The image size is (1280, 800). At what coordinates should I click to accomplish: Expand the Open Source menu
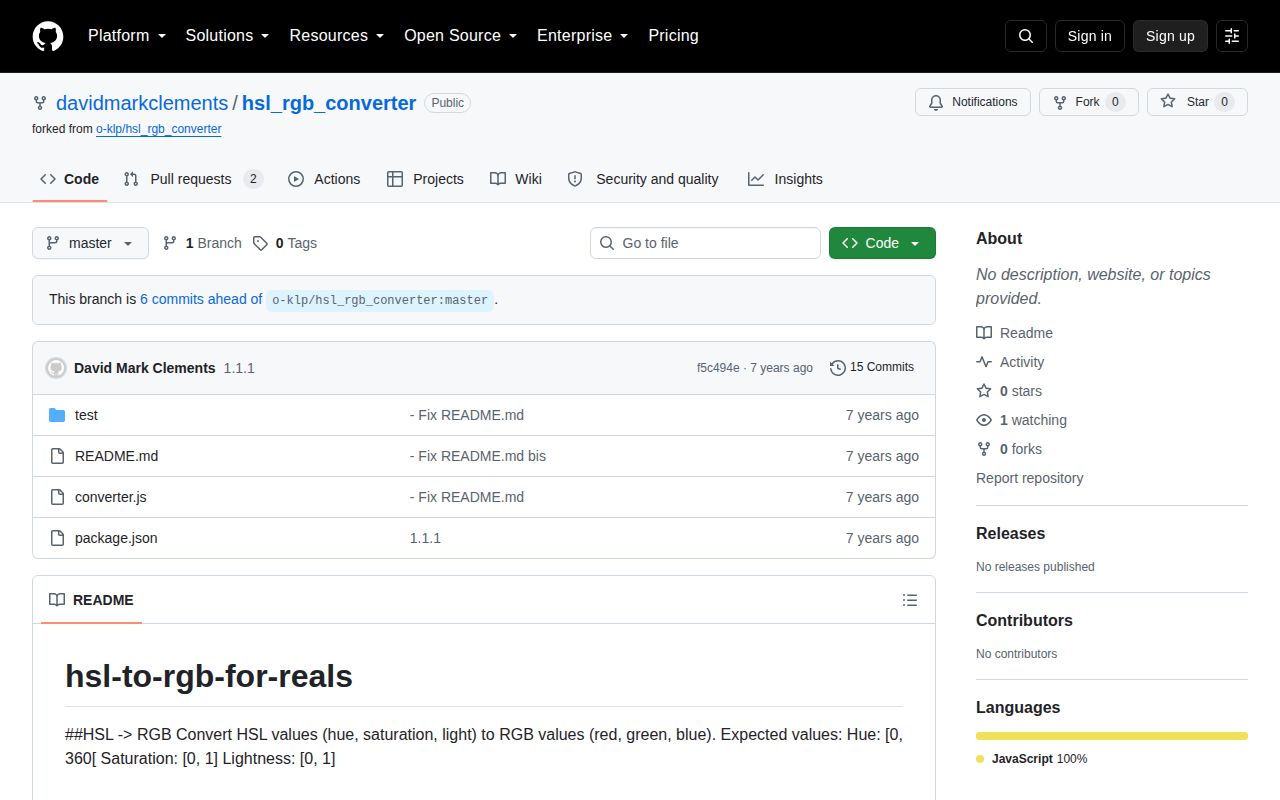(460, 36)
